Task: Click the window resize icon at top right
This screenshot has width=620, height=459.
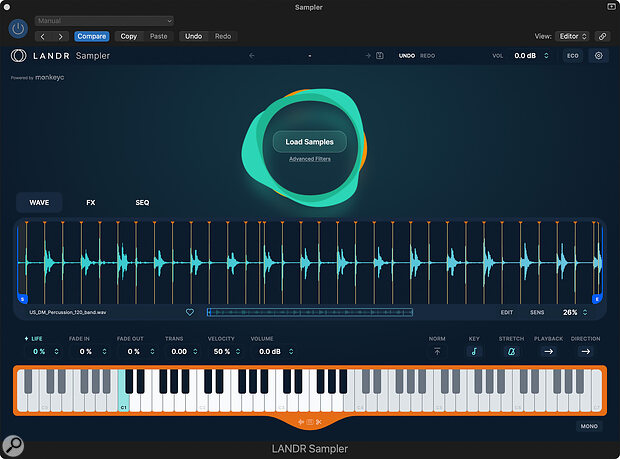Action: (x=611, y=7)
